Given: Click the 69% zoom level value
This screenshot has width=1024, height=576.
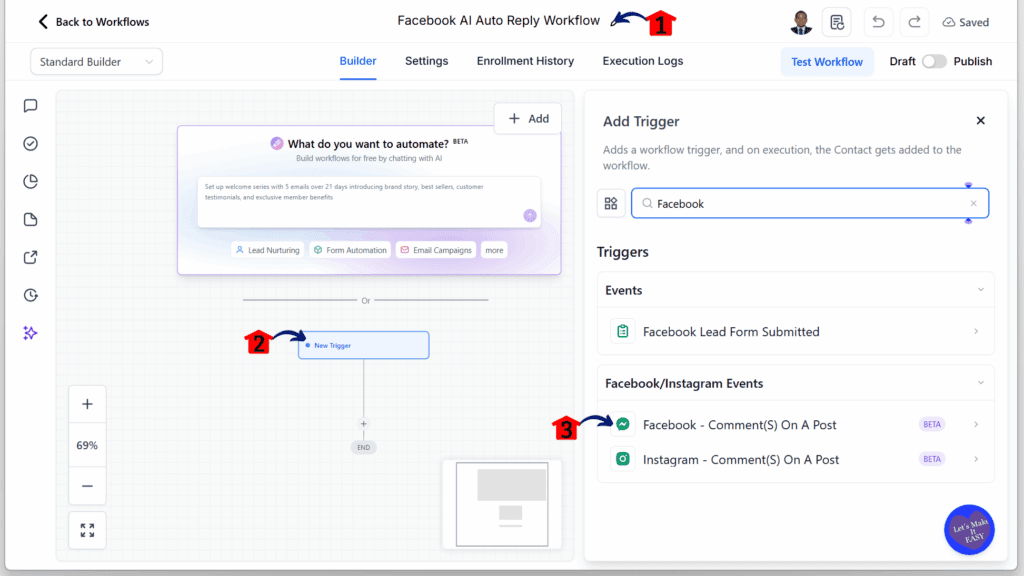Looking at the screenshot, I should 87,445.
